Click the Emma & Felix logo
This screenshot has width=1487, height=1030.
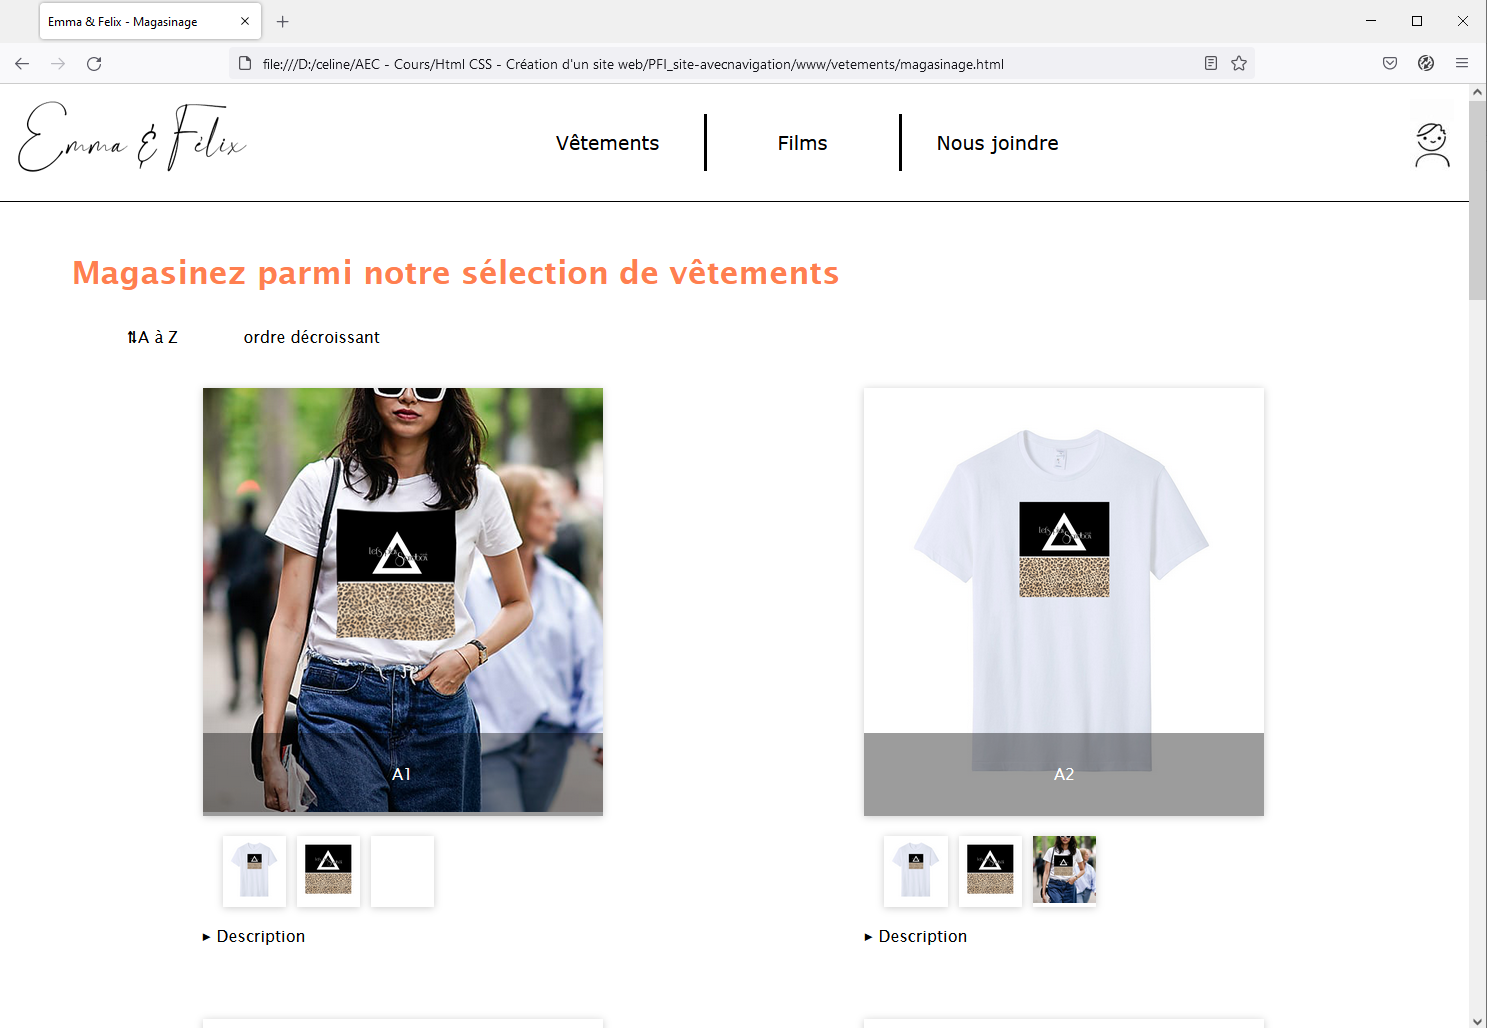pyautogui.click(x=132, y=138)
